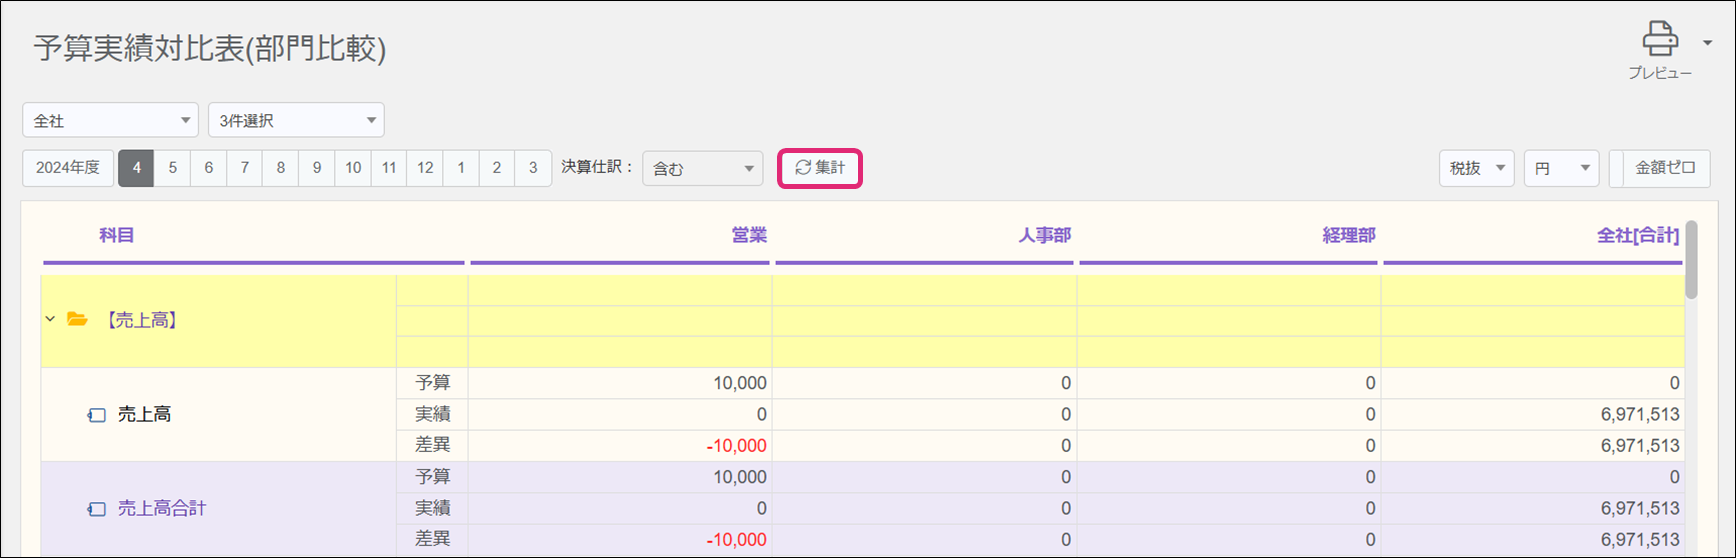Viewport: 1736px width, 558px height.
Task: Open the arrow menu beside the preview printer
Action: tap(1707, 43)
